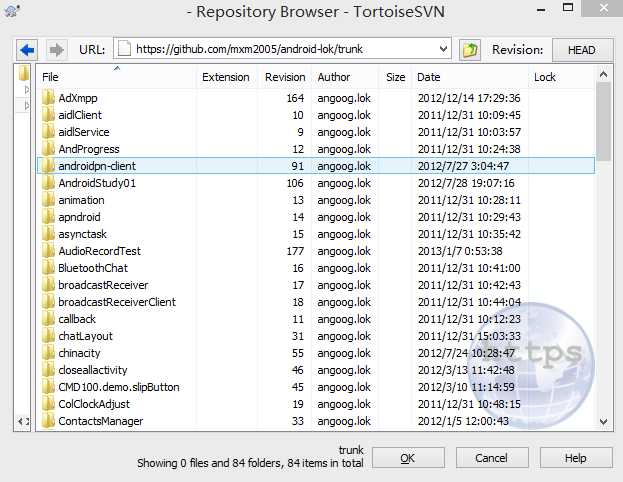Expand the second tree node triangle in left pane
623x482 pixels.
pos(27,106)
